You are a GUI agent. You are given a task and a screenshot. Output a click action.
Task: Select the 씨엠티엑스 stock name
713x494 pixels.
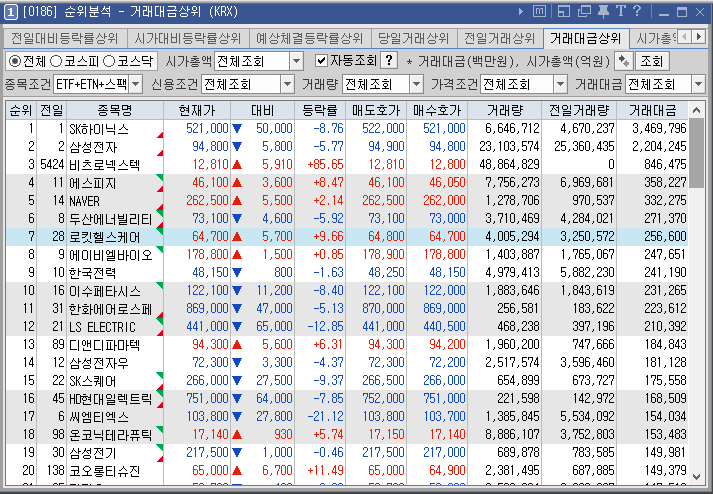coord(99,417)
